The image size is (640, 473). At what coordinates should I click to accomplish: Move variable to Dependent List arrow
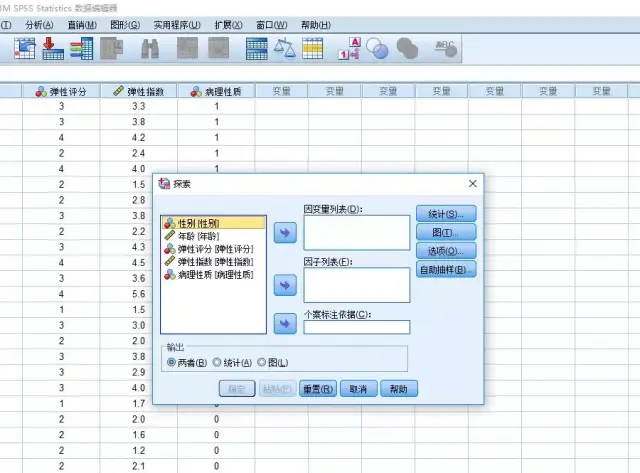[x=285, y=233]
